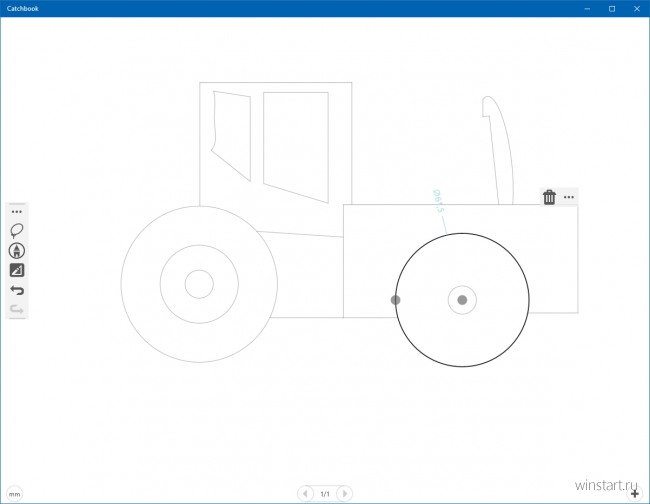Switch units using the mm button

pos(15,494)
